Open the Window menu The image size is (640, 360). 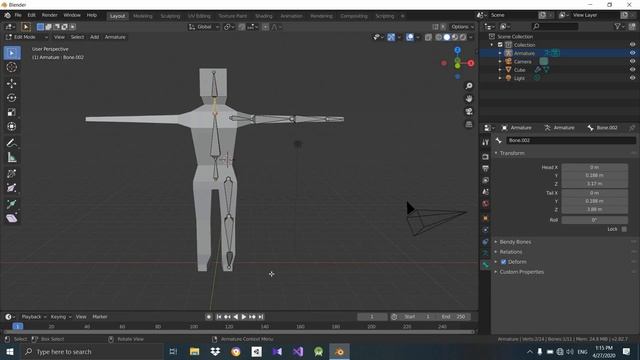(x=72, y=15)
